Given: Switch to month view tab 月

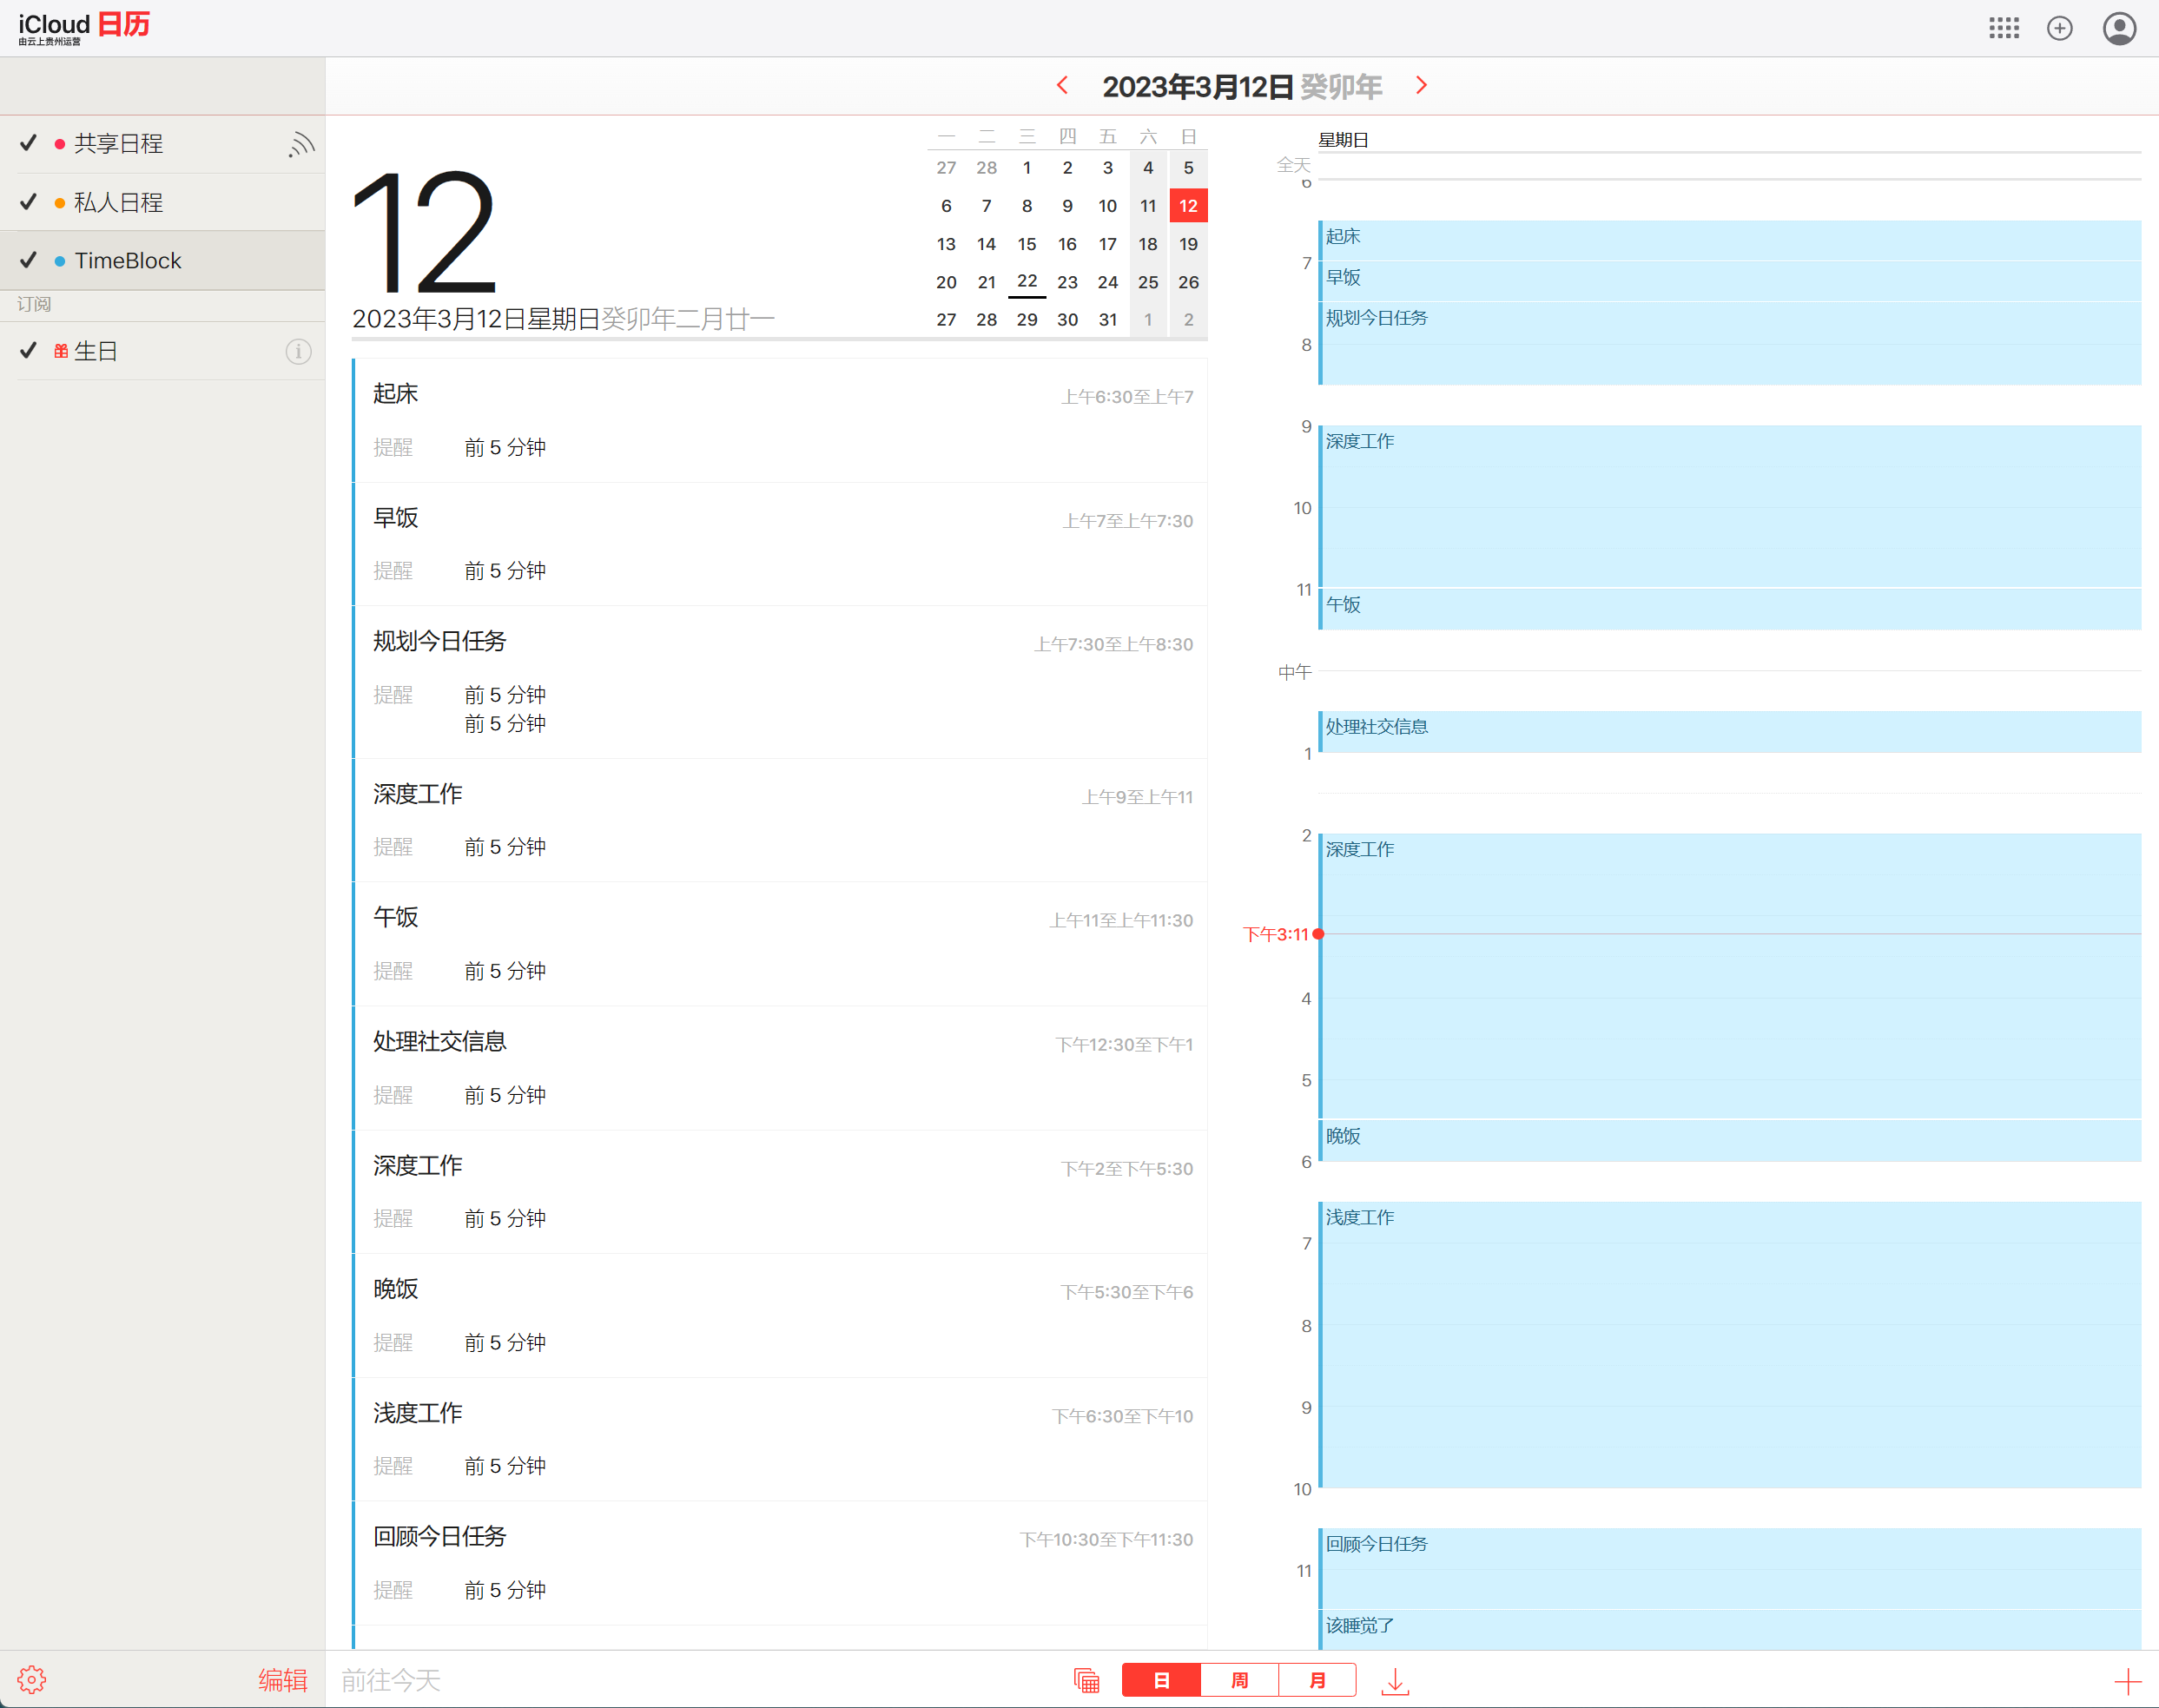Looking at the screenshot, I should [1317, 1680].
